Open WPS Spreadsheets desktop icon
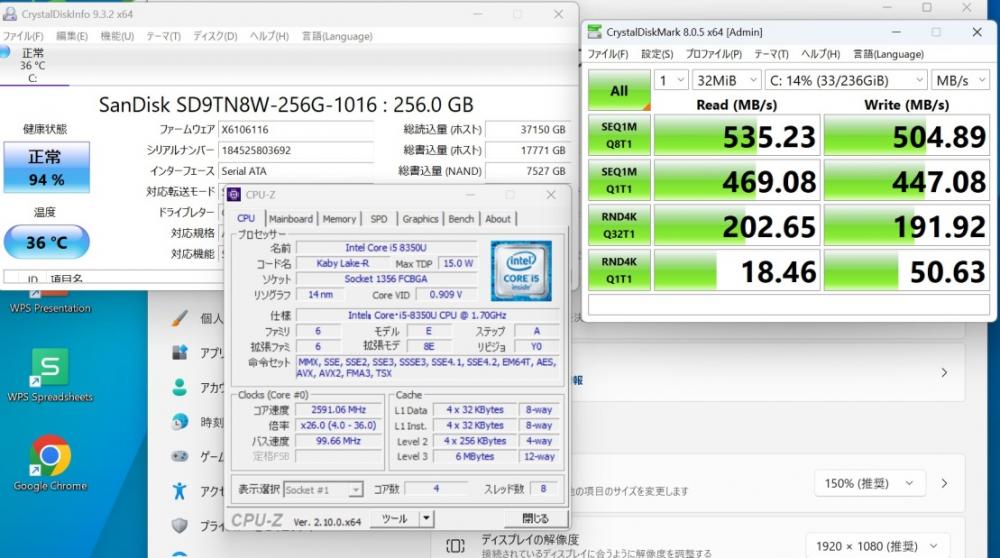Image resolution: width=1000 pixels, height=558 pixels. tap(50, 375)
